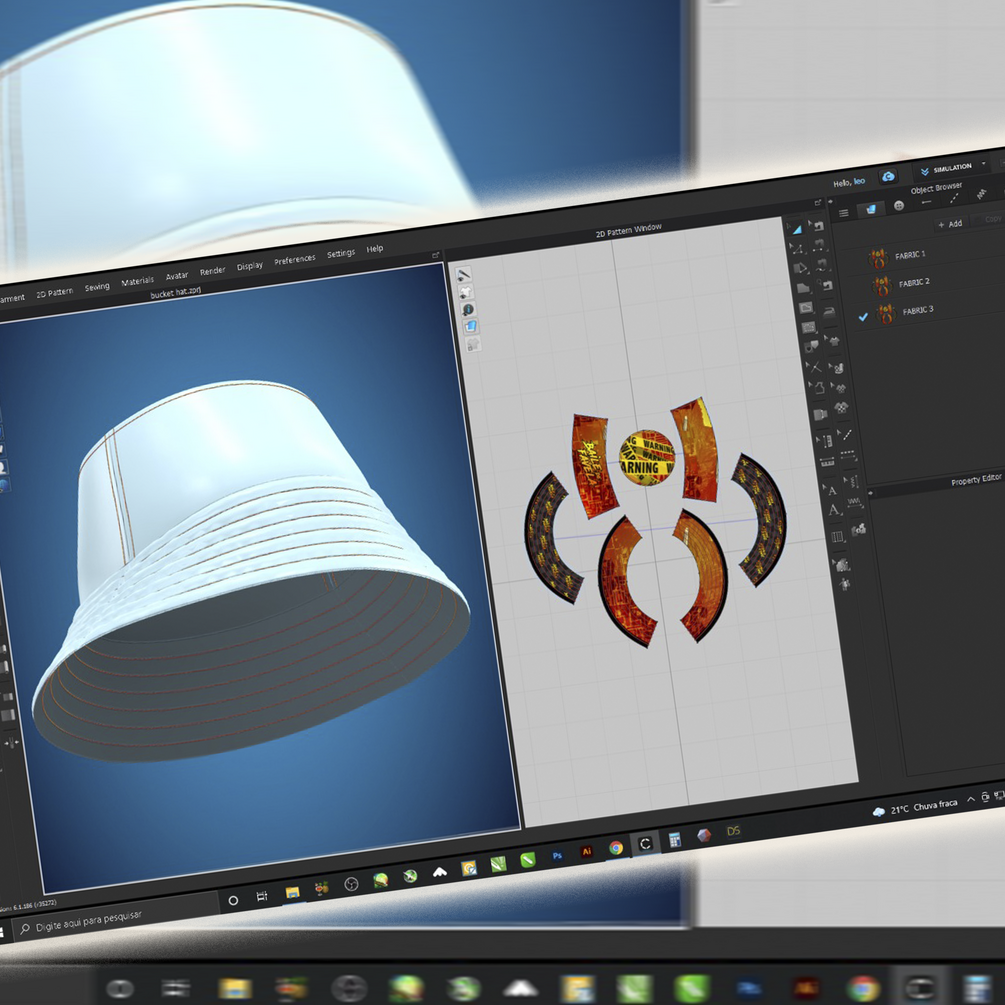
Task: Click the info circle icon in 2D window strip
Action: click(468, 310)
